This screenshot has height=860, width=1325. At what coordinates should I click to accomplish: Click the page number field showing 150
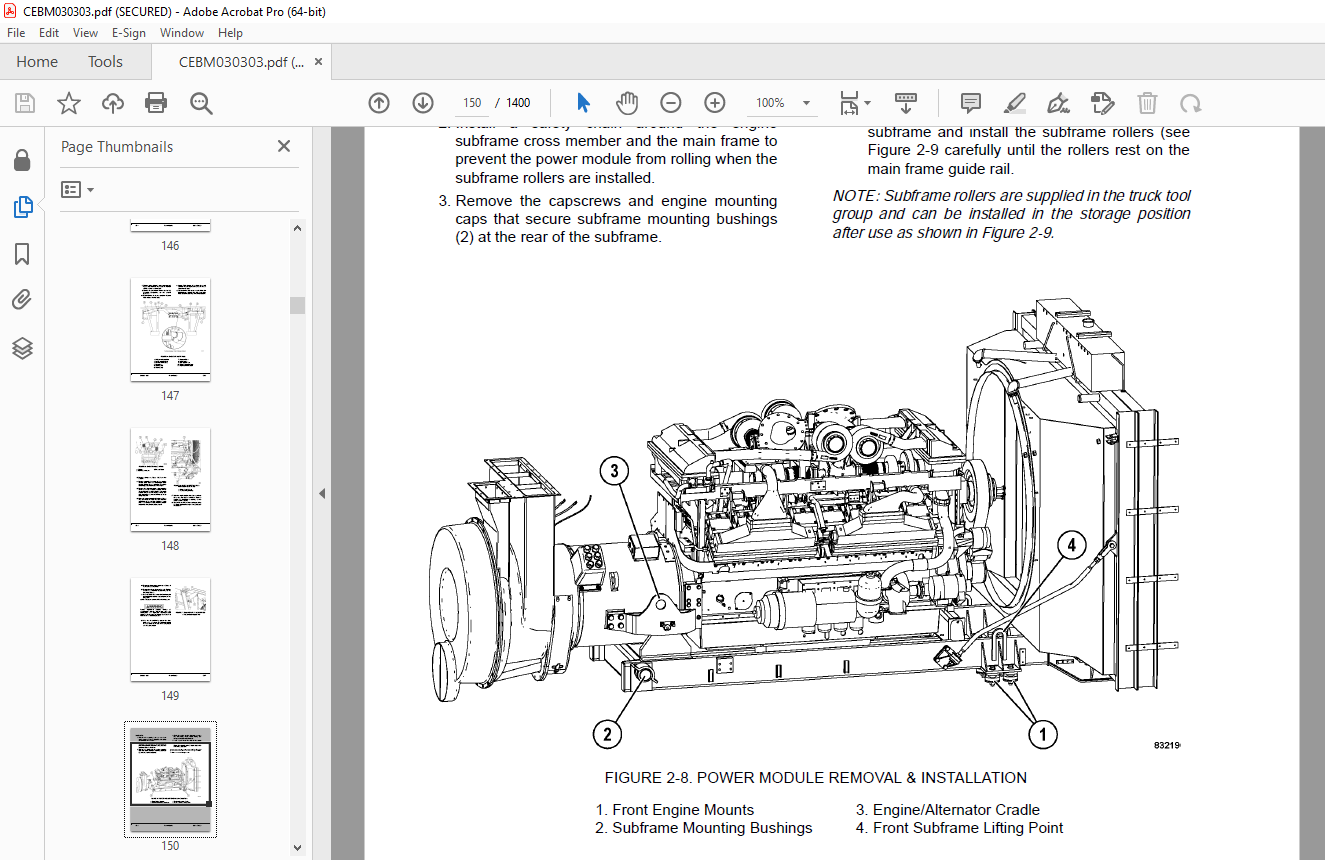473,102
